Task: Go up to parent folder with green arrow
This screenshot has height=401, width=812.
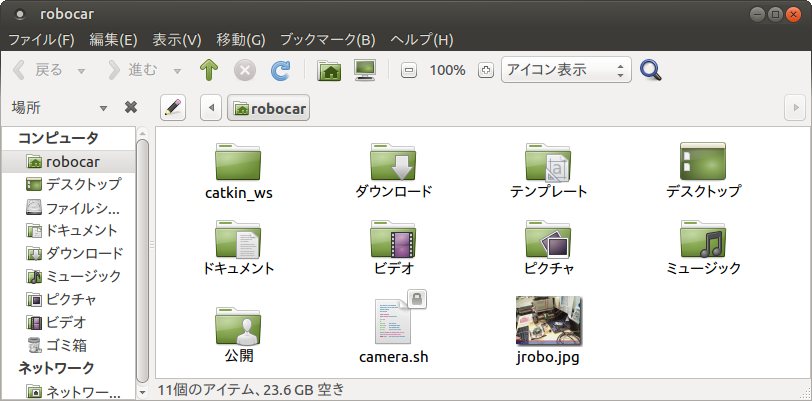Action: tap(209, 70)
